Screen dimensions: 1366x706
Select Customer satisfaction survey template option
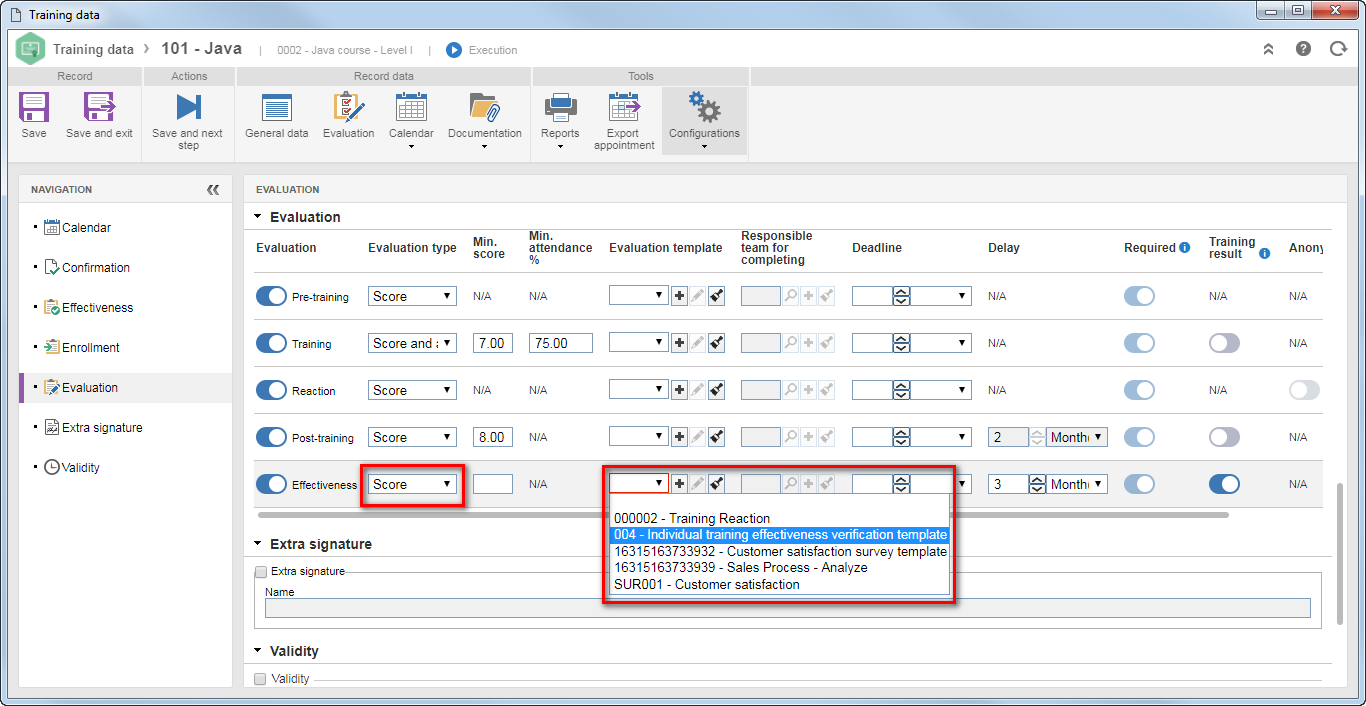(779, 551)
